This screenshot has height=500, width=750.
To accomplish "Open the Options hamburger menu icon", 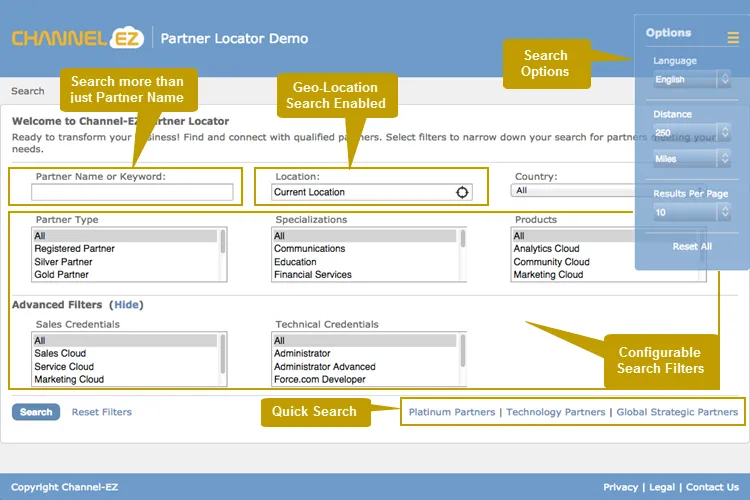I will coord(733,37).
